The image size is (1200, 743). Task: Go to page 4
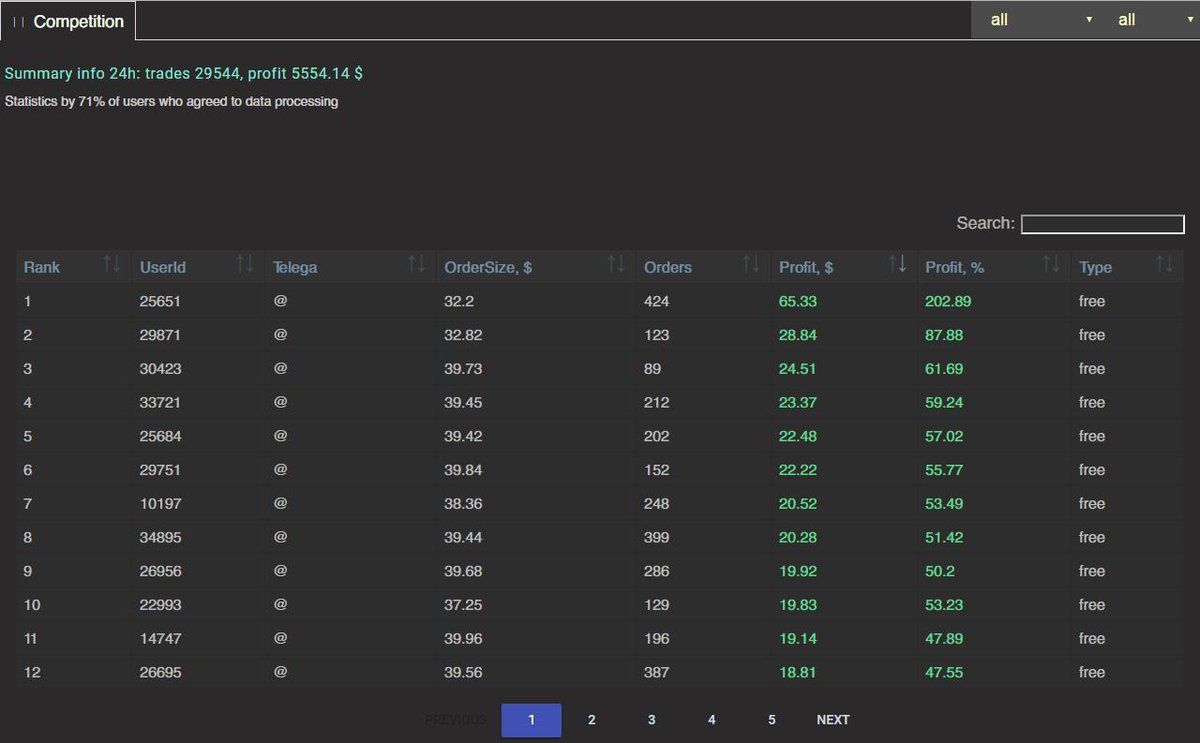click(x=712, y=720)
